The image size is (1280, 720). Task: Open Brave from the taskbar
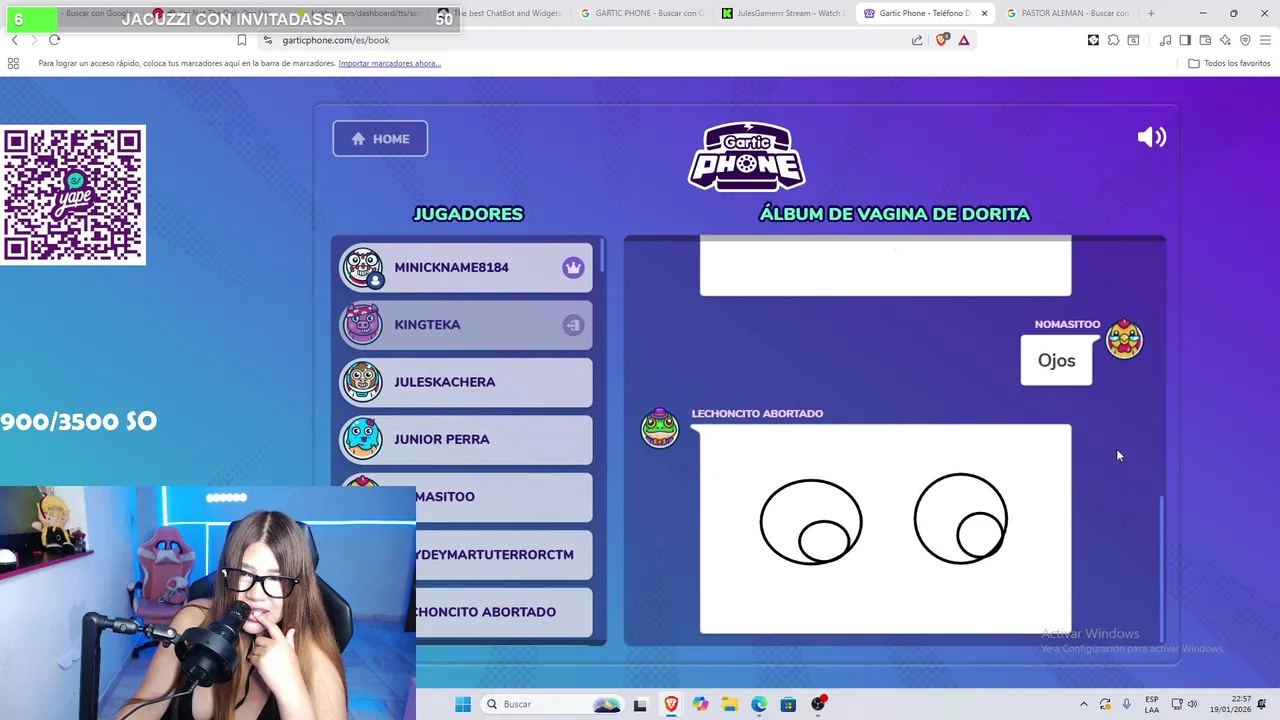point(671,704)
